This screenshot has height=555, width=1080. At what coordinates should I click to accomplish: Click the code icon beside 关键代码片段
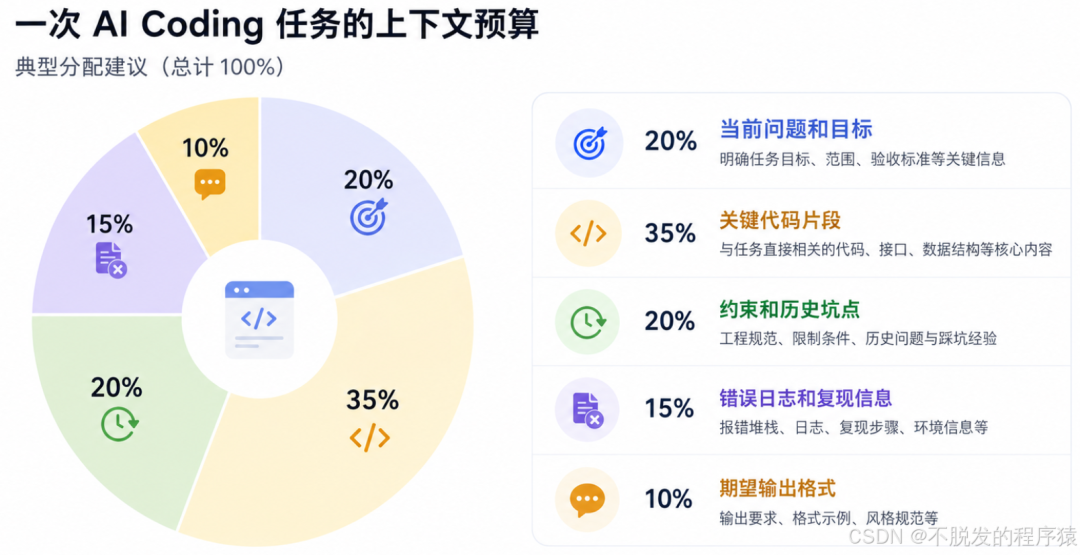[588, 233]
